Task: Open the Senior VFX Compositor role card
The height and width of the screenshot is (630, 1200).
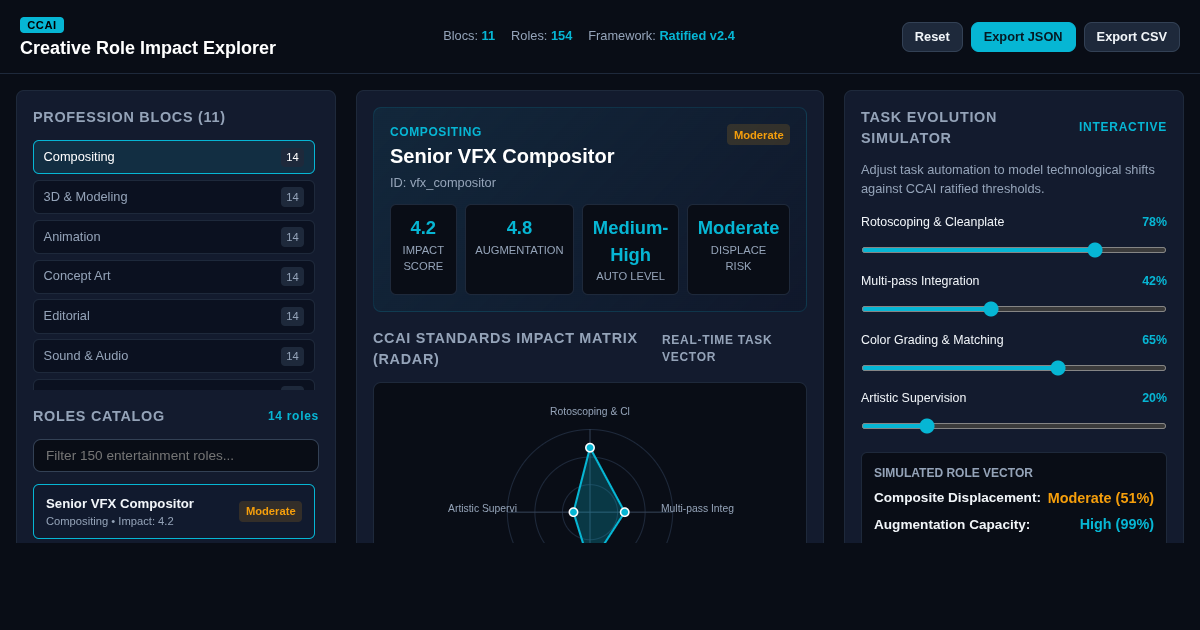Action: [x=174, y=511]
